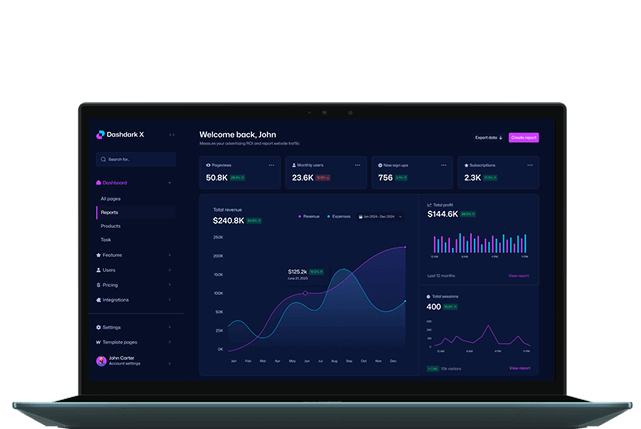Open more options on the Subscriptions card
The width and height of the screenshot is (641, 429).
tap(529, 164)
